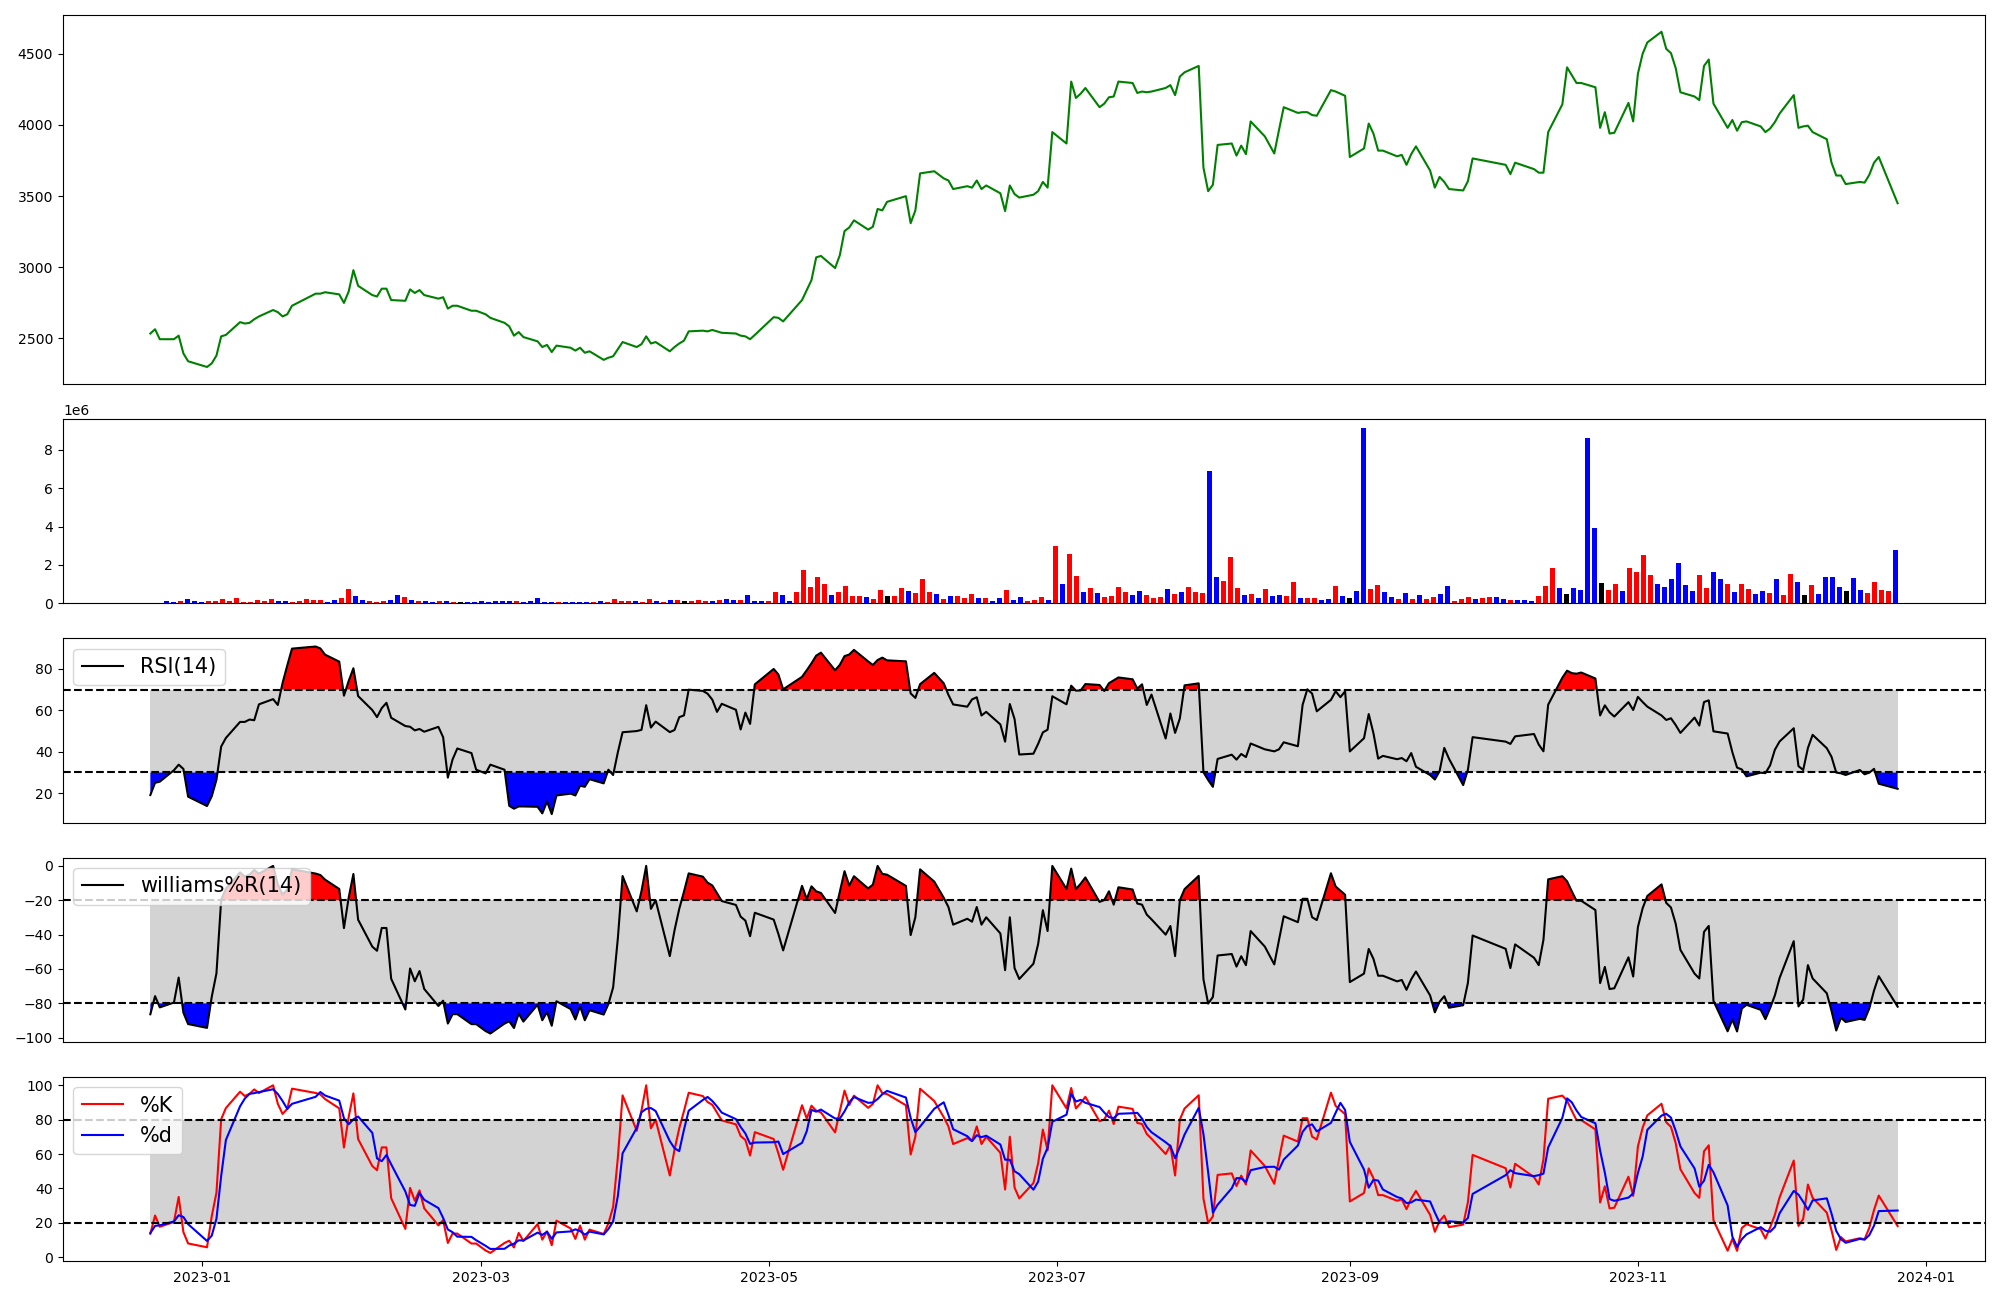This screenshot has height=1300, width=2000.
Task: Click the red %K legend line sample
Action: coord(102,1105)
